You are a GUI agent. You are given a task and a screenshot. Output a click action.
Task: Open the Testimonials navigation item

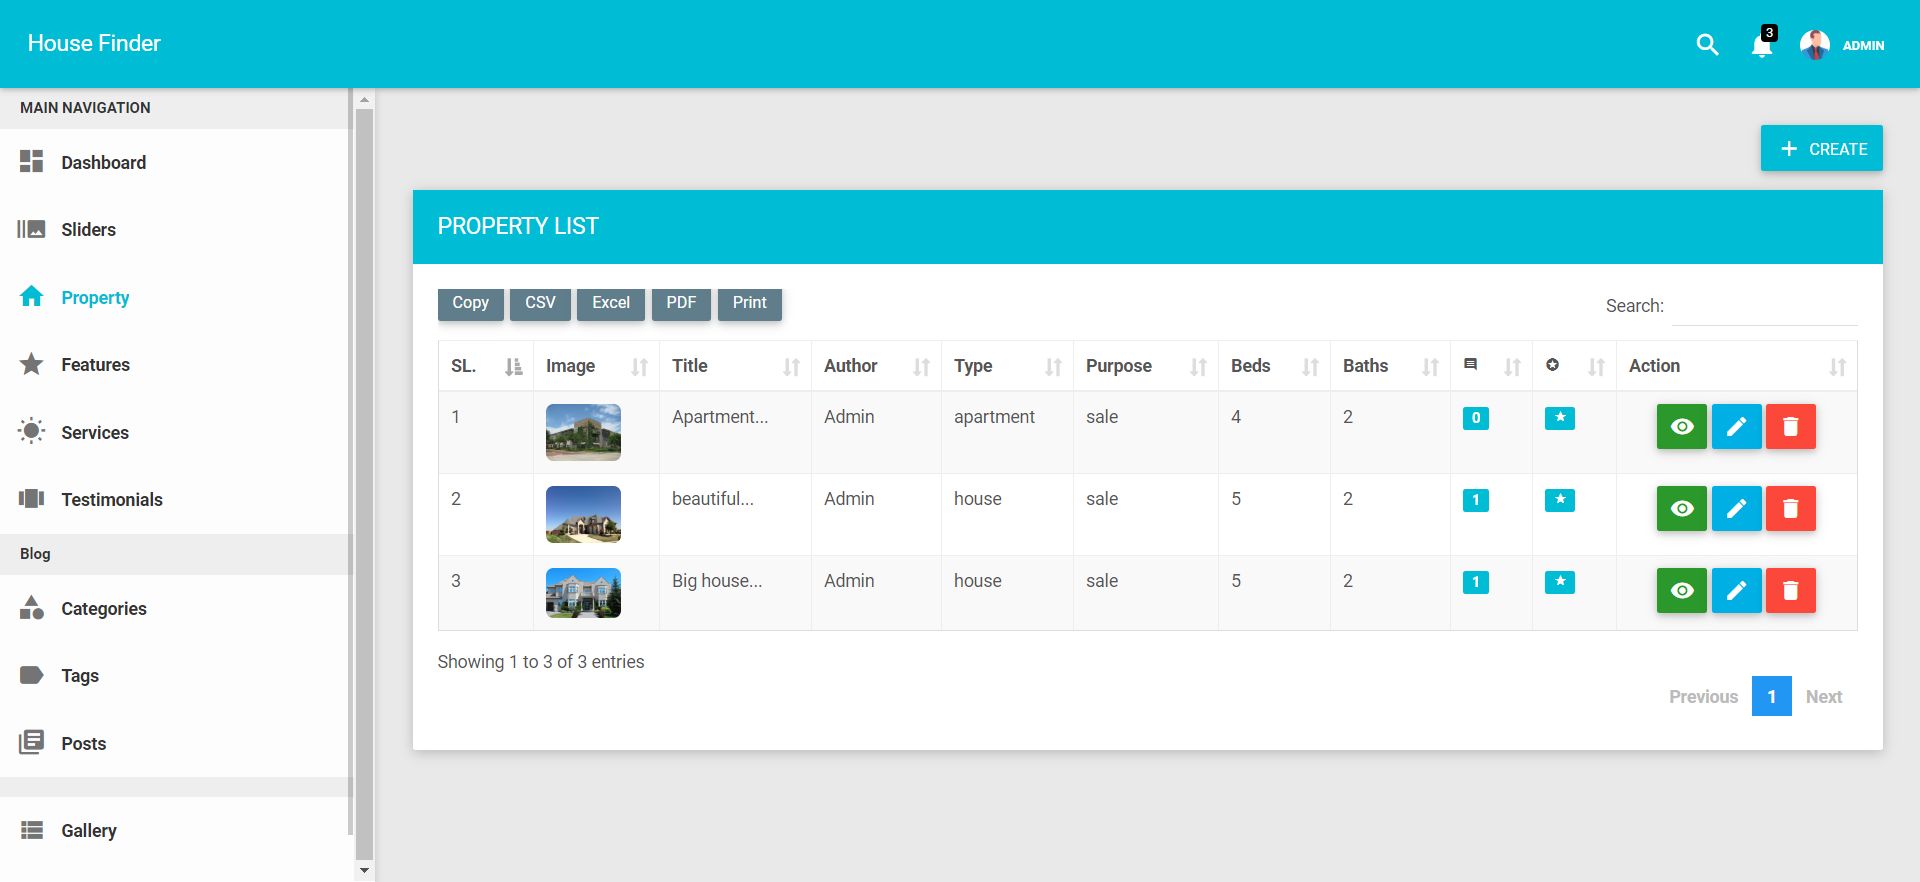click(111, 500)
